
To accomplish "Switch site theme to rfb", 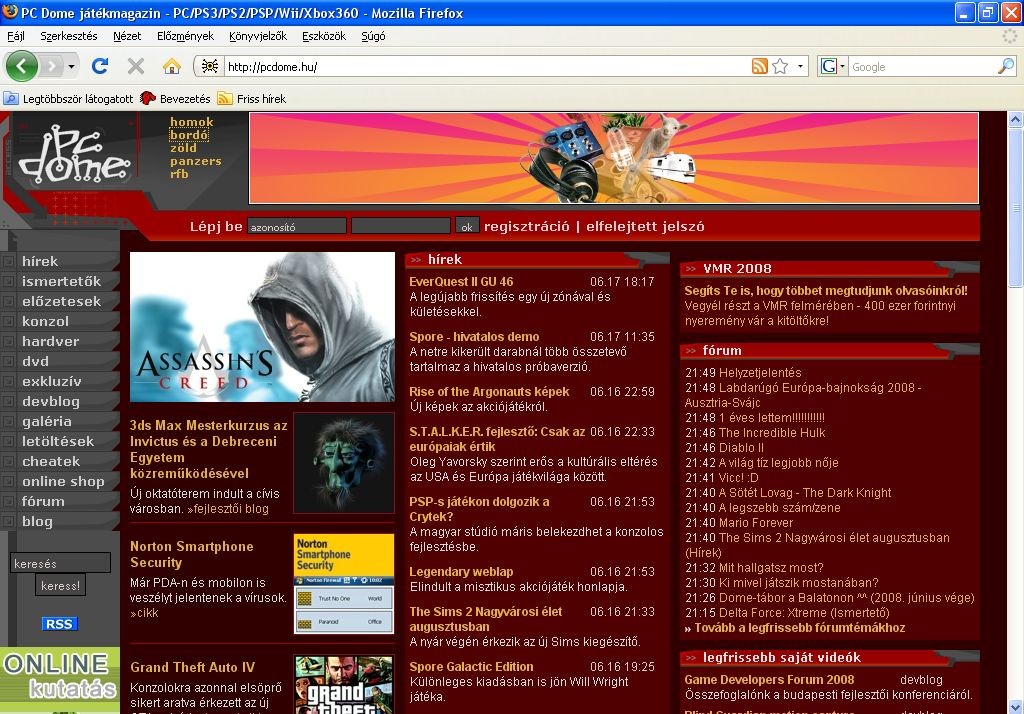I will pyautogui.click(x=179, y=174).
